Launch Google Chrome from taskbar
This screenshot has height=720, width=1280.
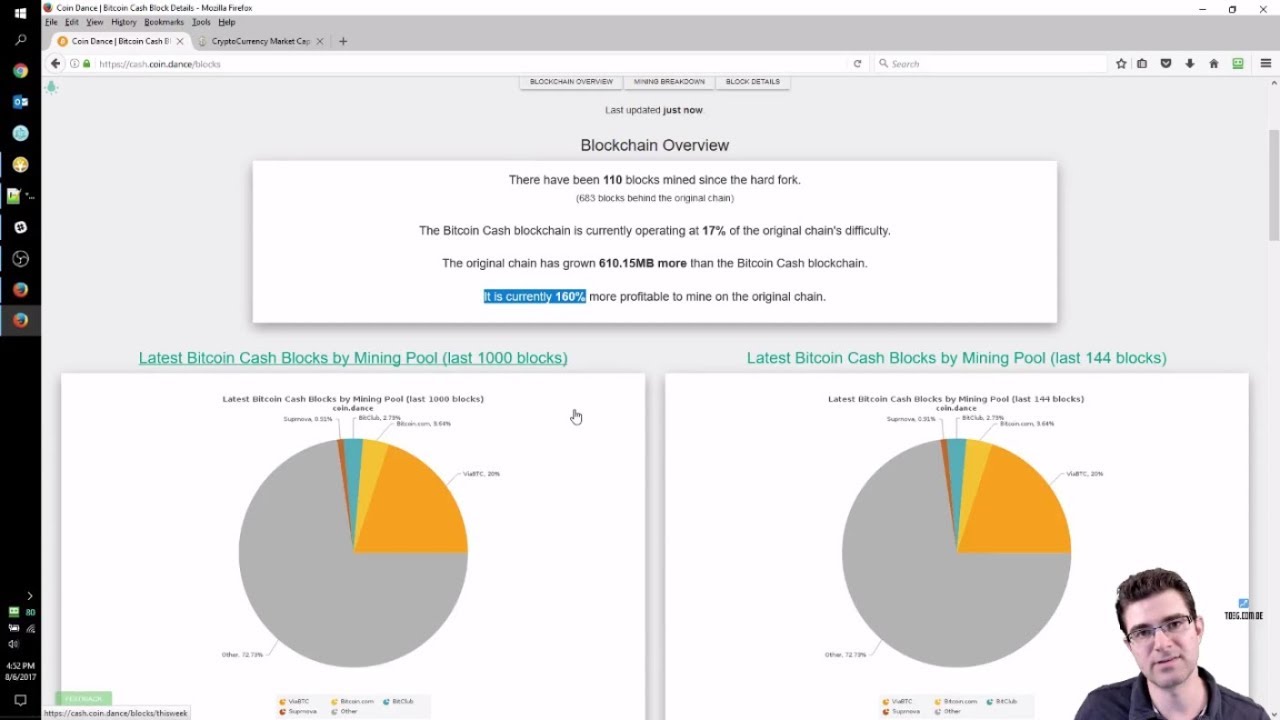20,71
